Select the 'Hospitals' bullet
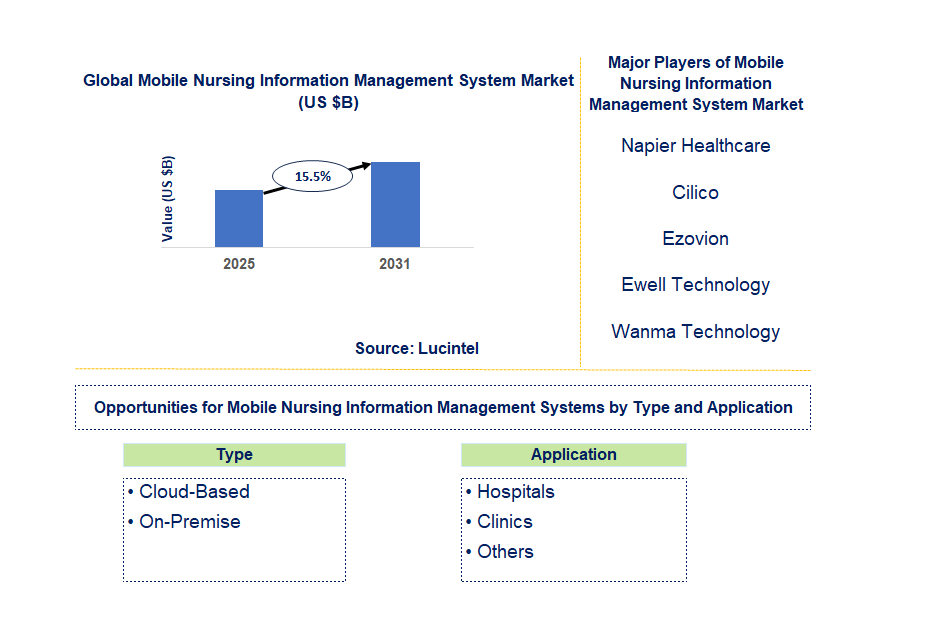 (510, 492)
